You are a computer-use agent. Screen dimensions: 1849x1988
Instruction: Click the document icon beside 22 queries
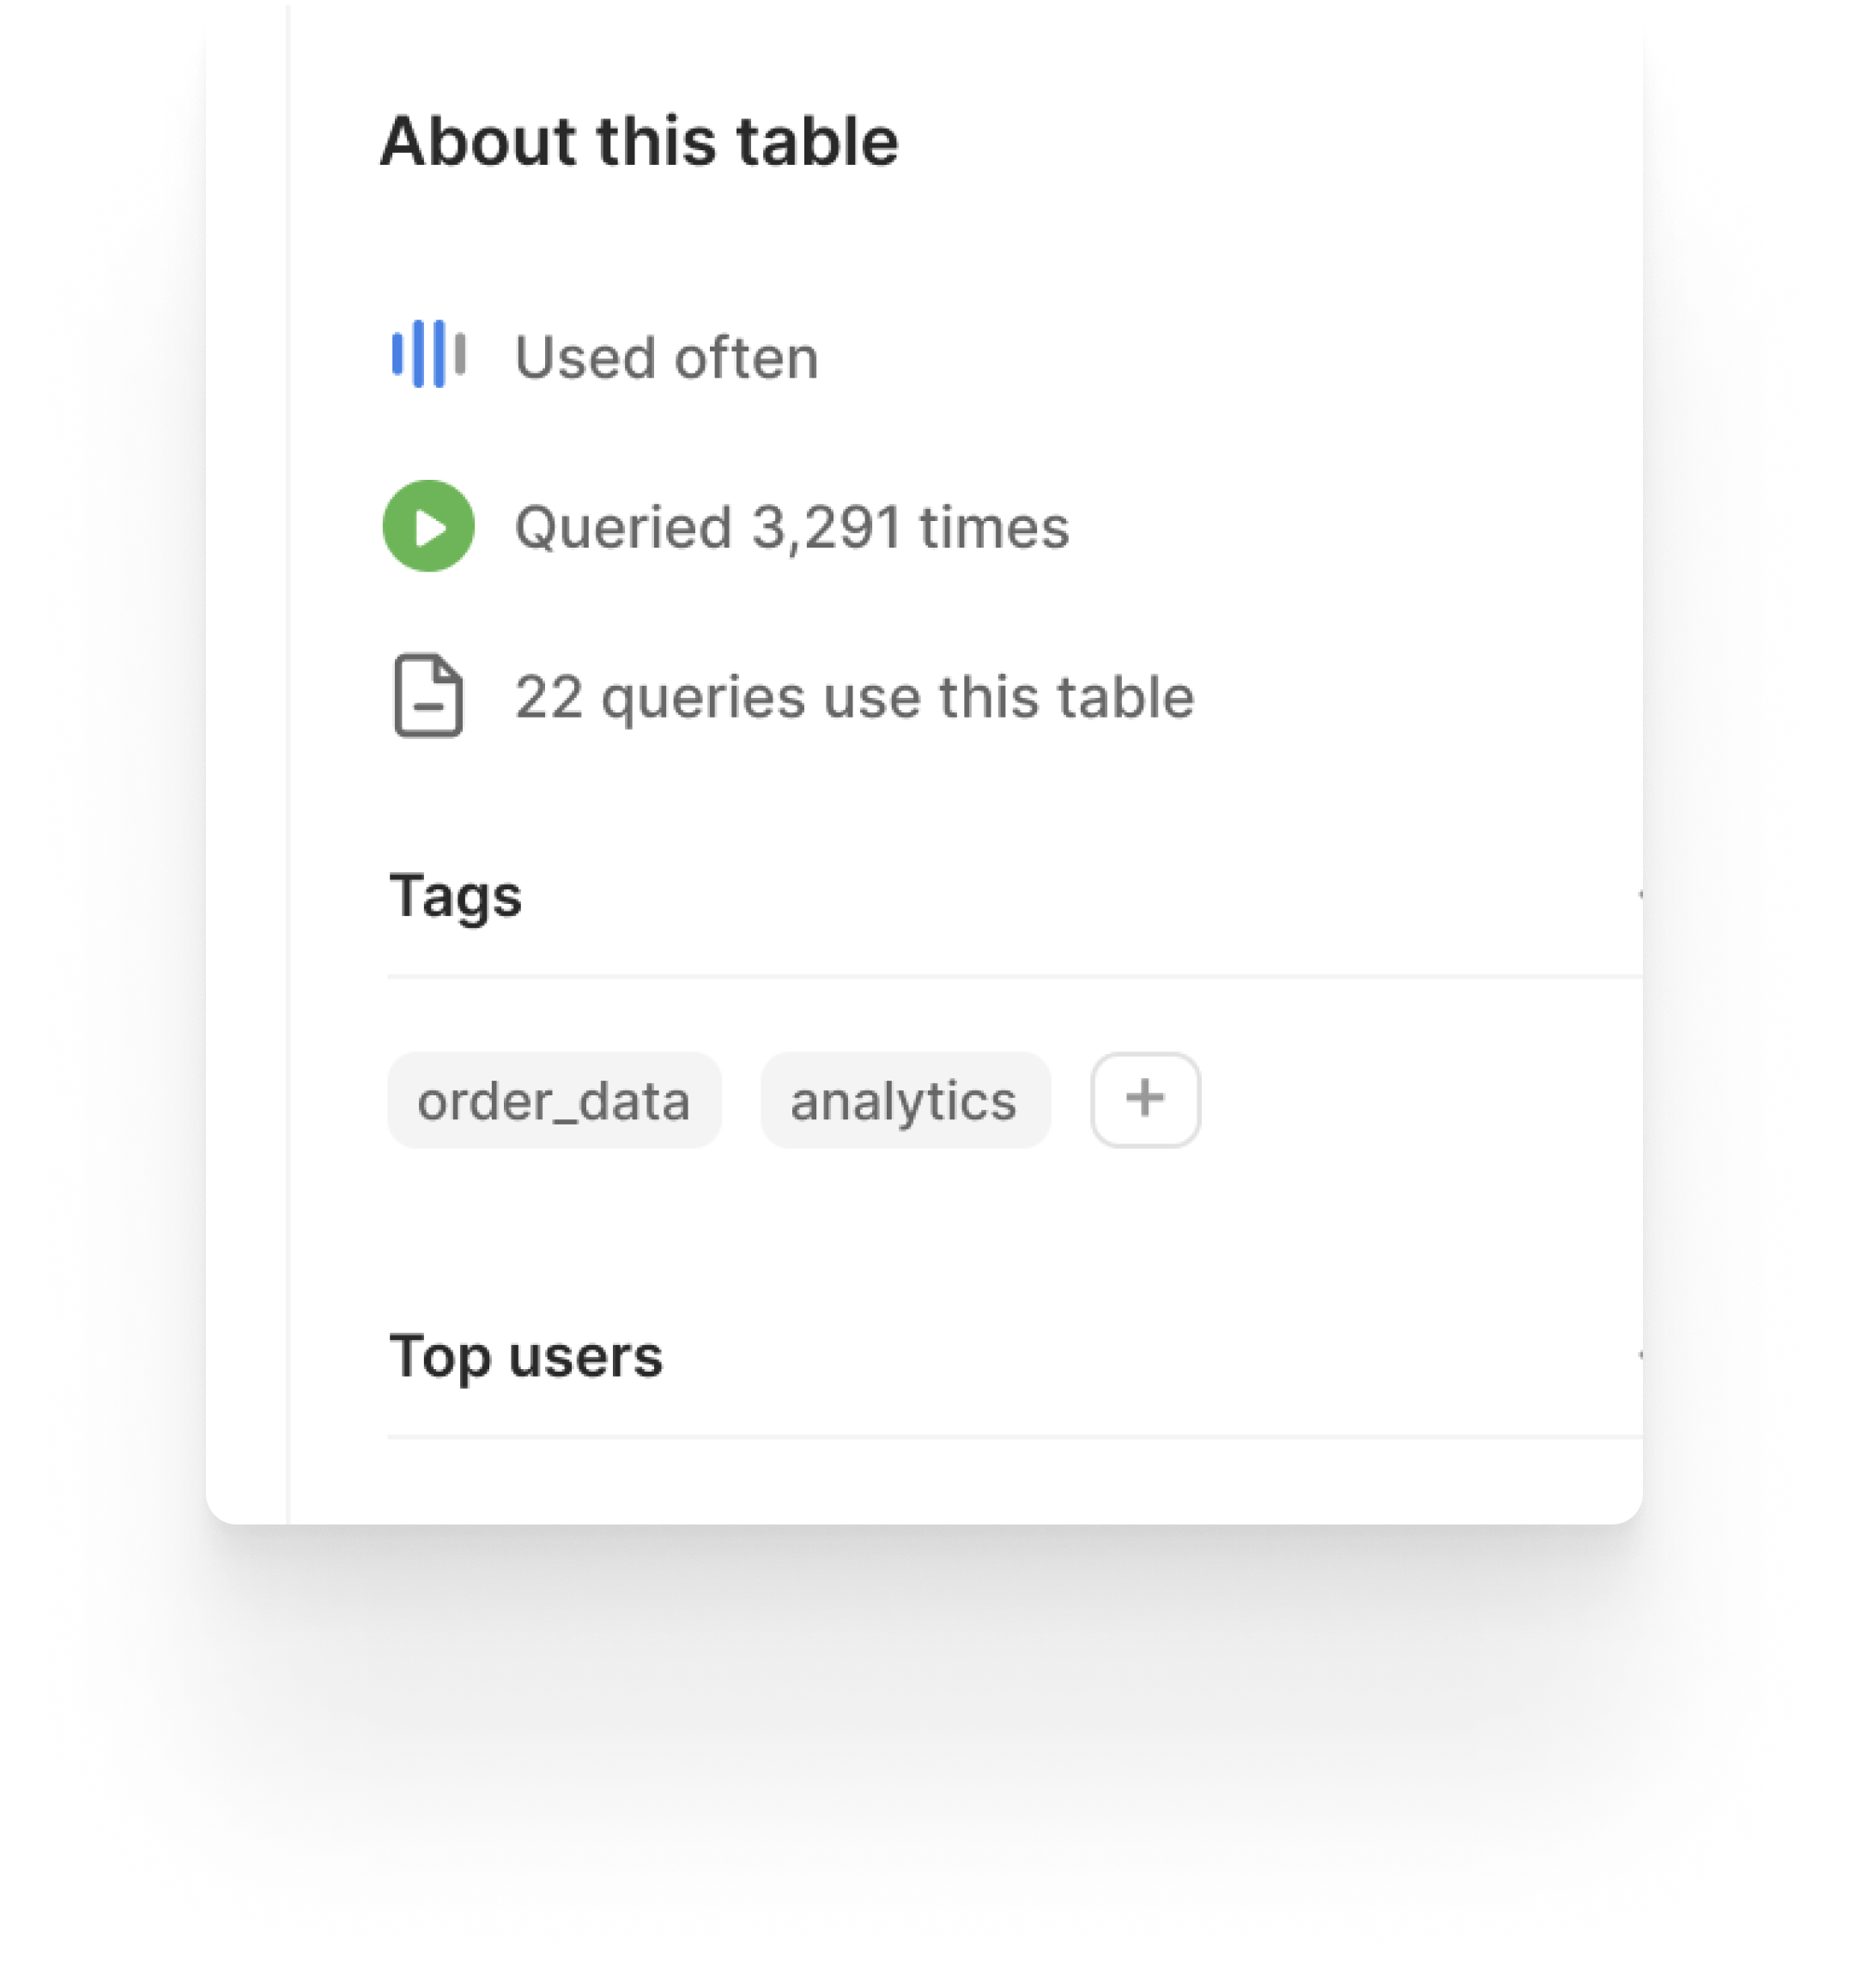point(428,696)
